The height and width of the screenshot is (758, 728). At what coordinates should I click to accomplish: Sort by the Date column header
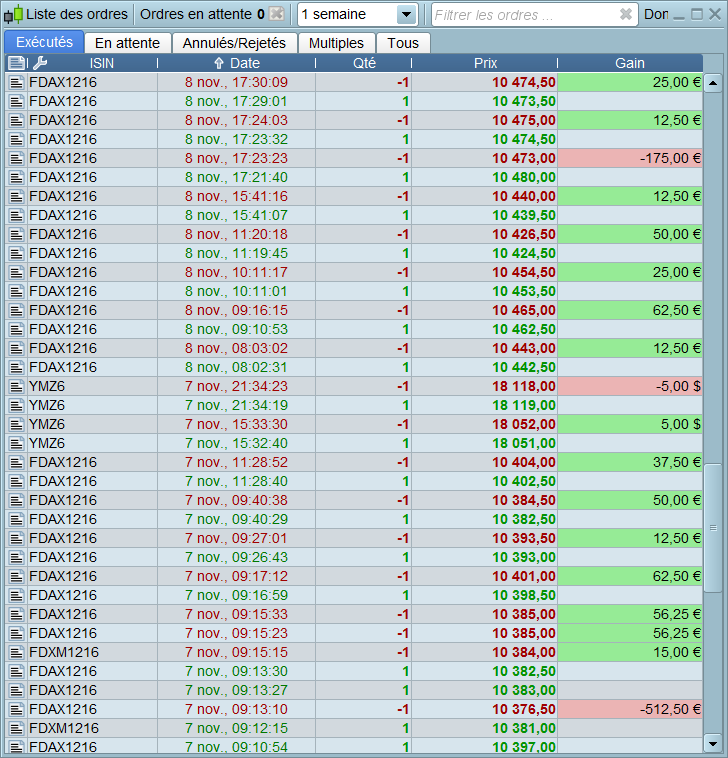[x=237, y=63]
